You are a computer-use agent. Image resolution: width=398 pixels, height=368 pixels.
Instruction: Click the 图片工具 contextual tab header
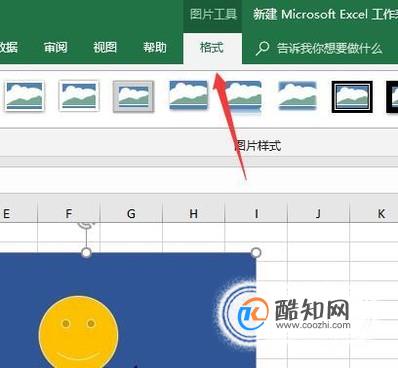point(213,15)
